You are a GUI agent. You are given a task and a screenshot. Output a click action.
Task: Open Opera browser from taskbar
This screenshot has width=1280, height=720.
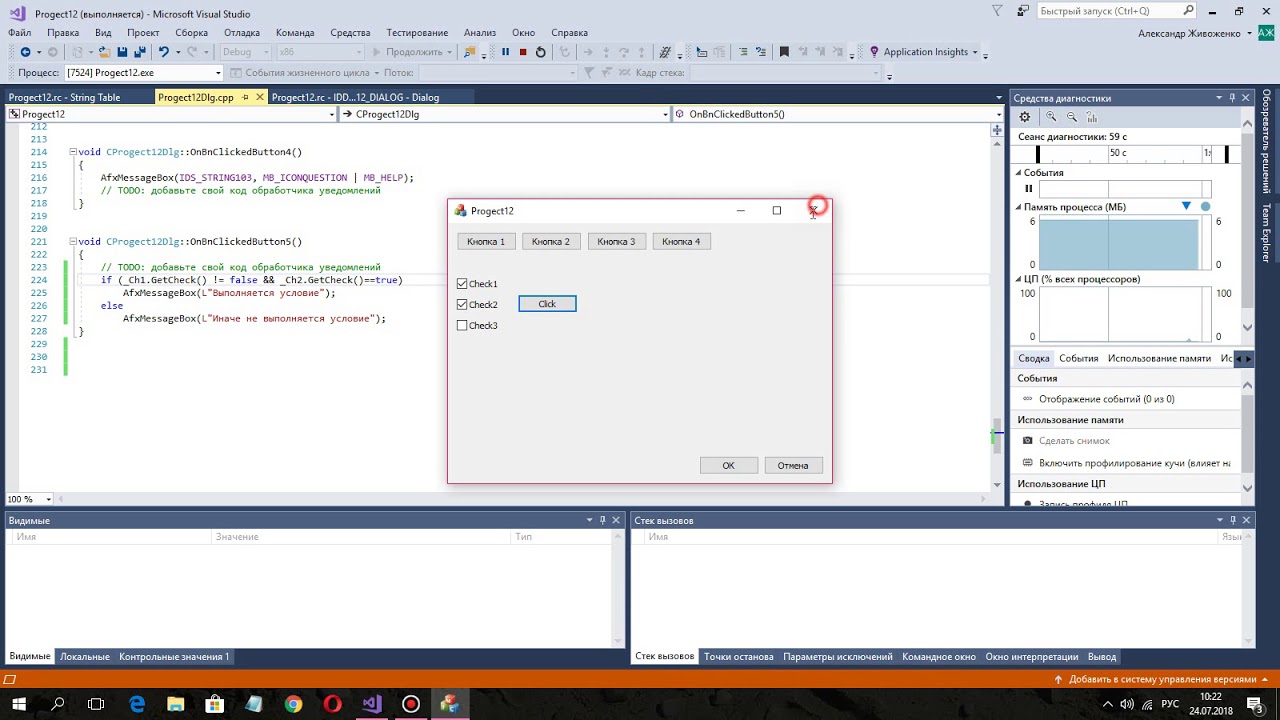333,704
